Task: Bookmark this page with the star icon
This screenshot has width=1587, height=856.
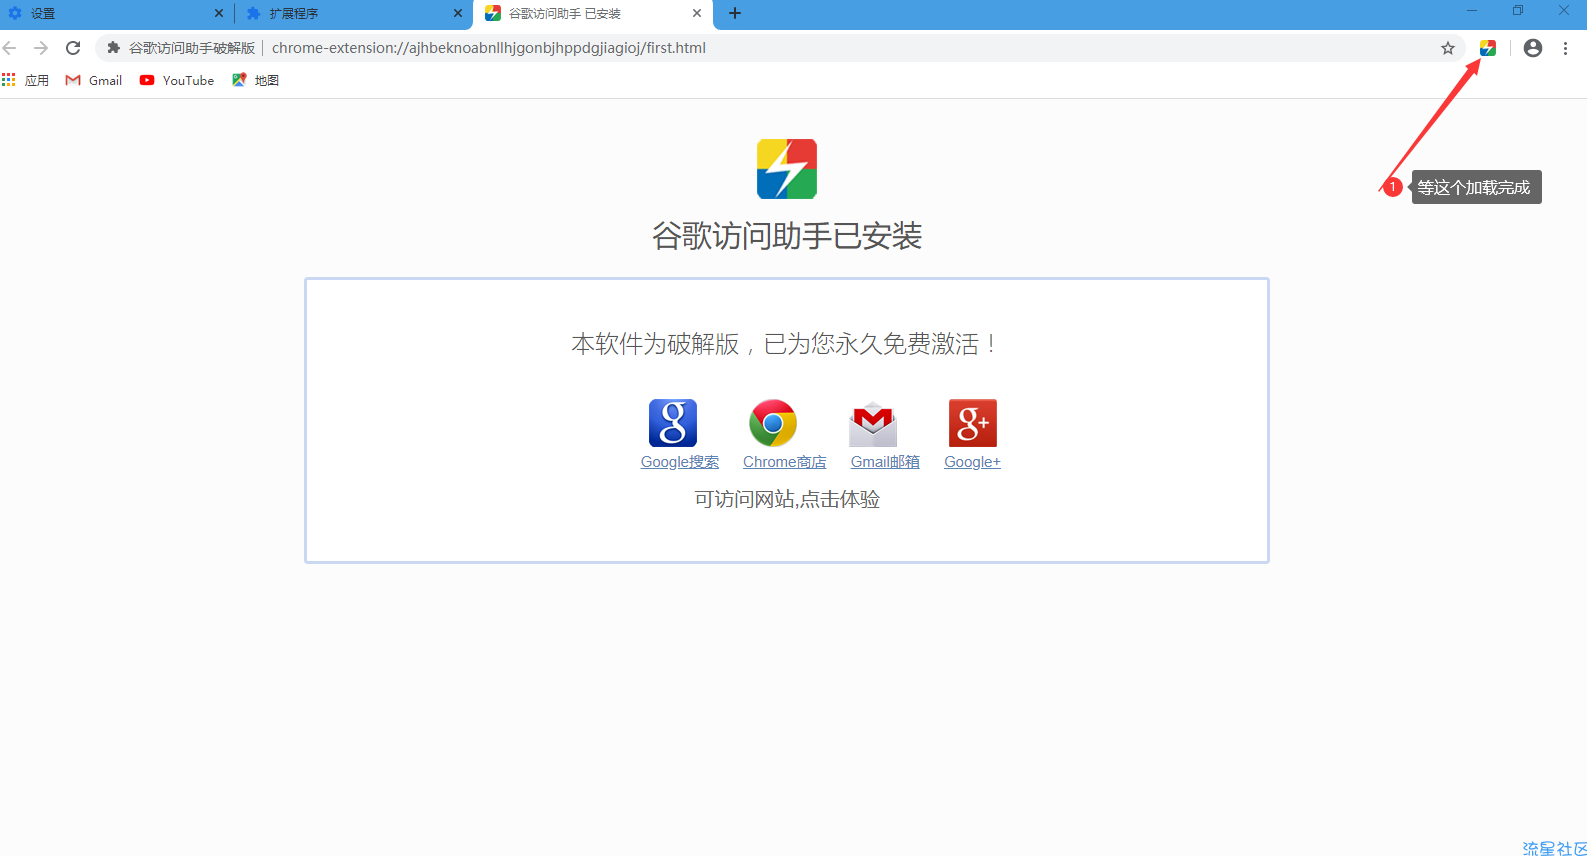Action: pyautogui.click(x=1448, y=48)
